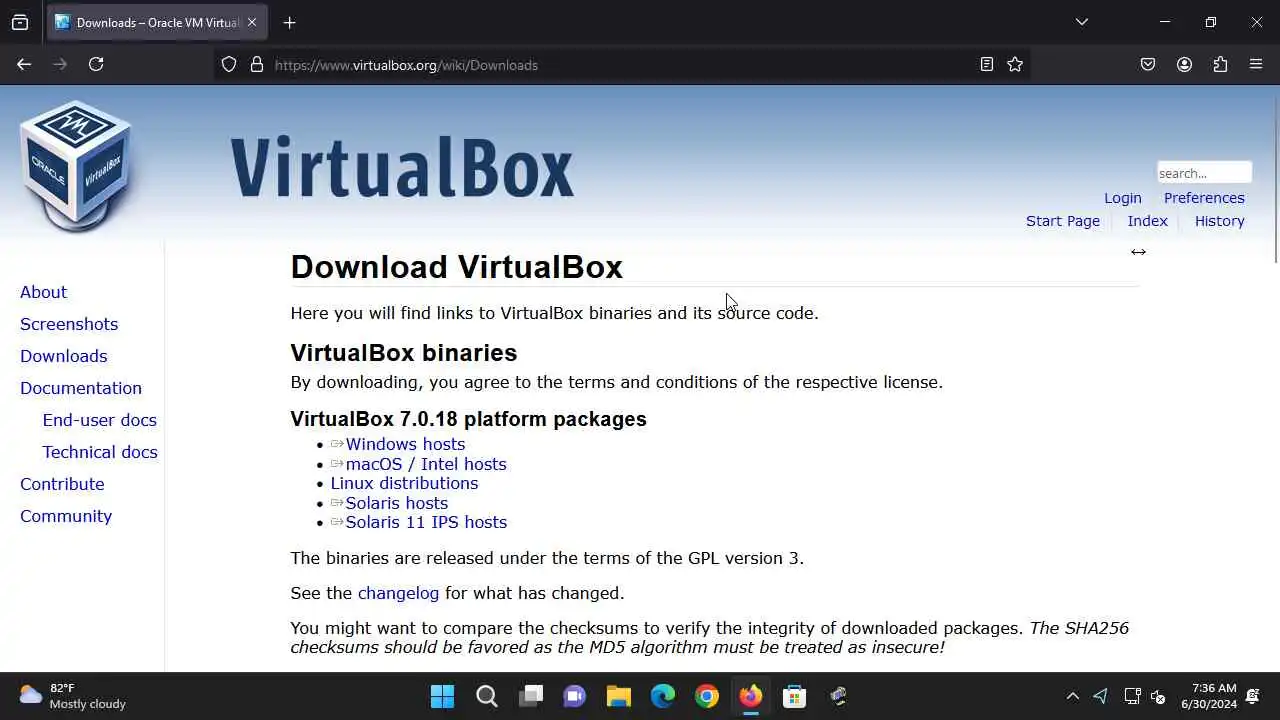Open Firefox View recent browsing icon
This screenshot has width=1280, height=720.
coord(20,22)
